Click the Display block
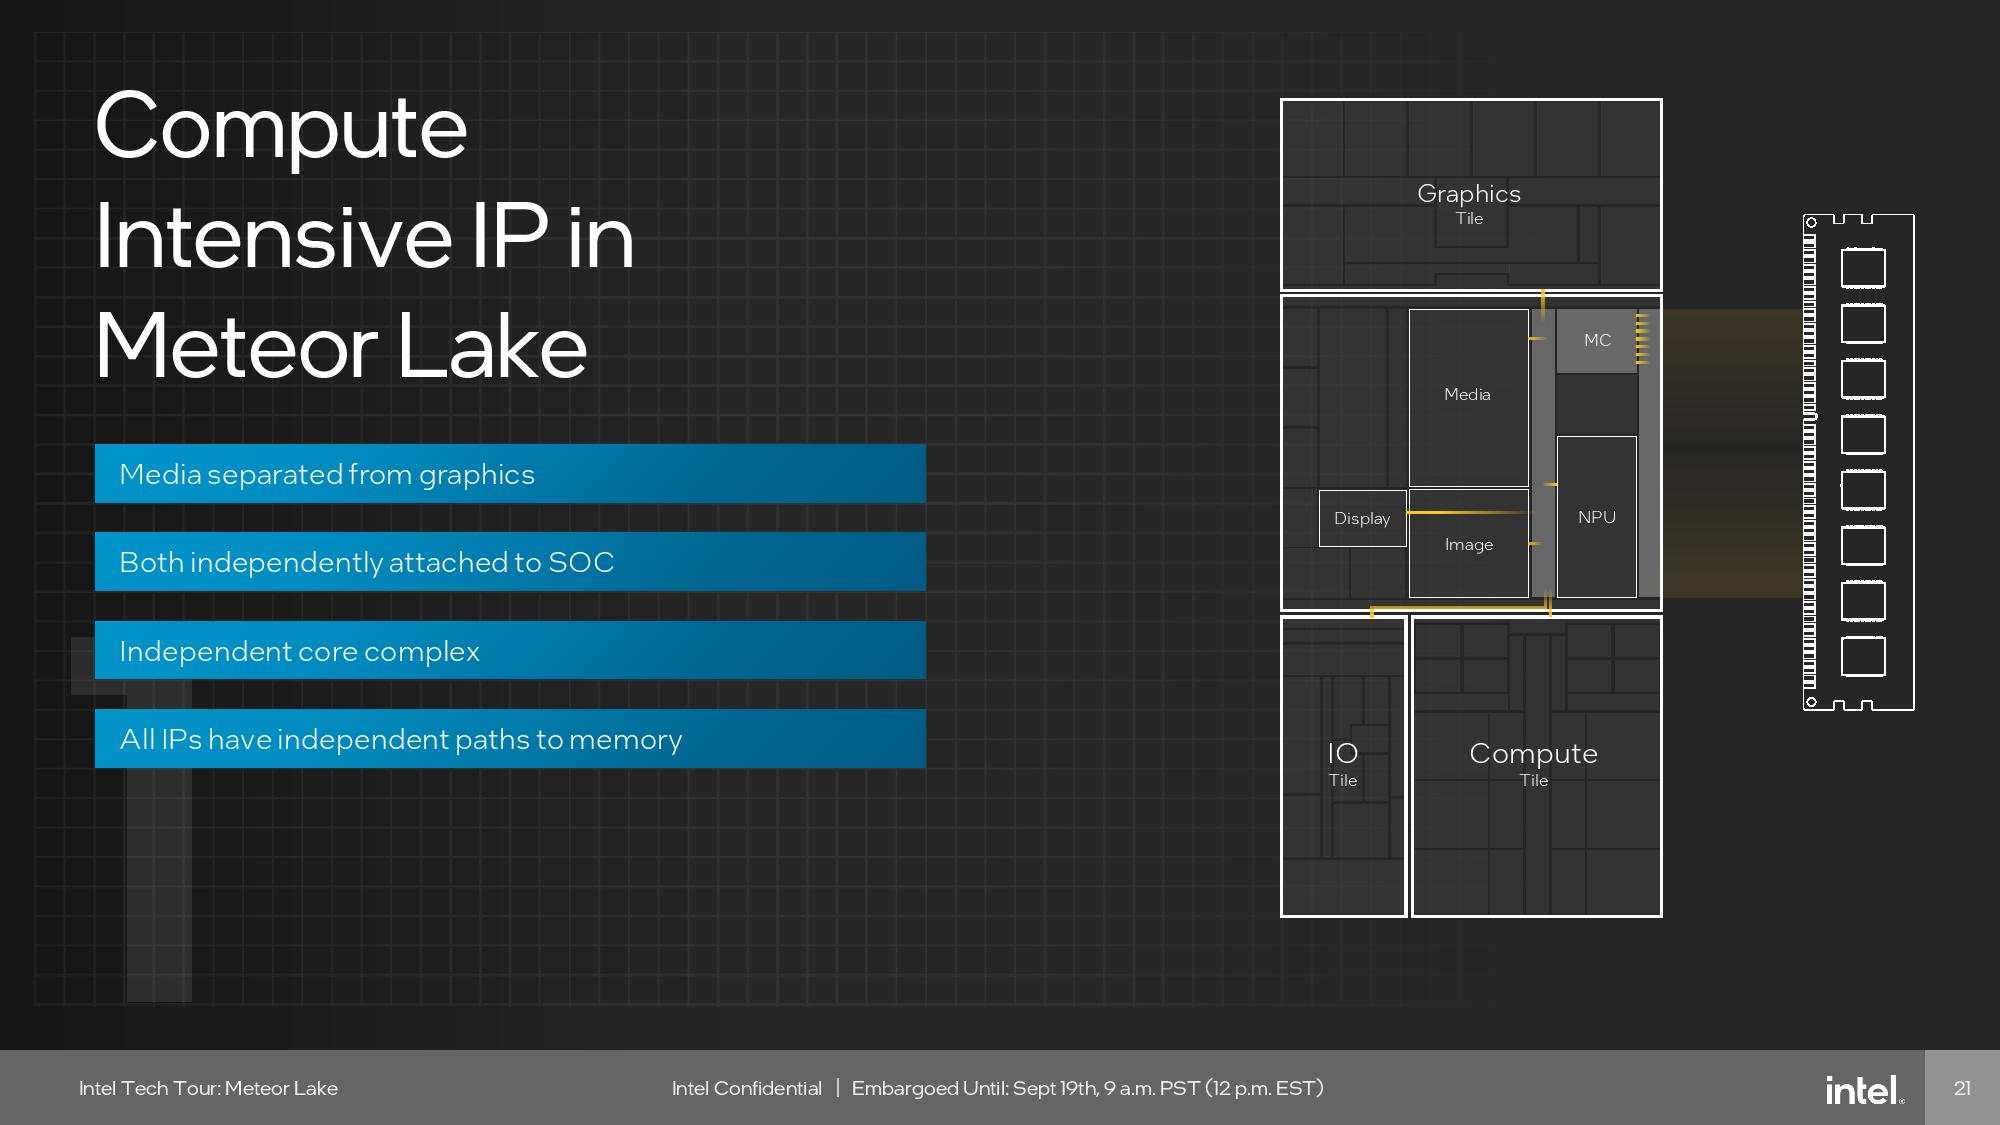The height and width of the screenshot is (1125, 2000). (1362, 518)
